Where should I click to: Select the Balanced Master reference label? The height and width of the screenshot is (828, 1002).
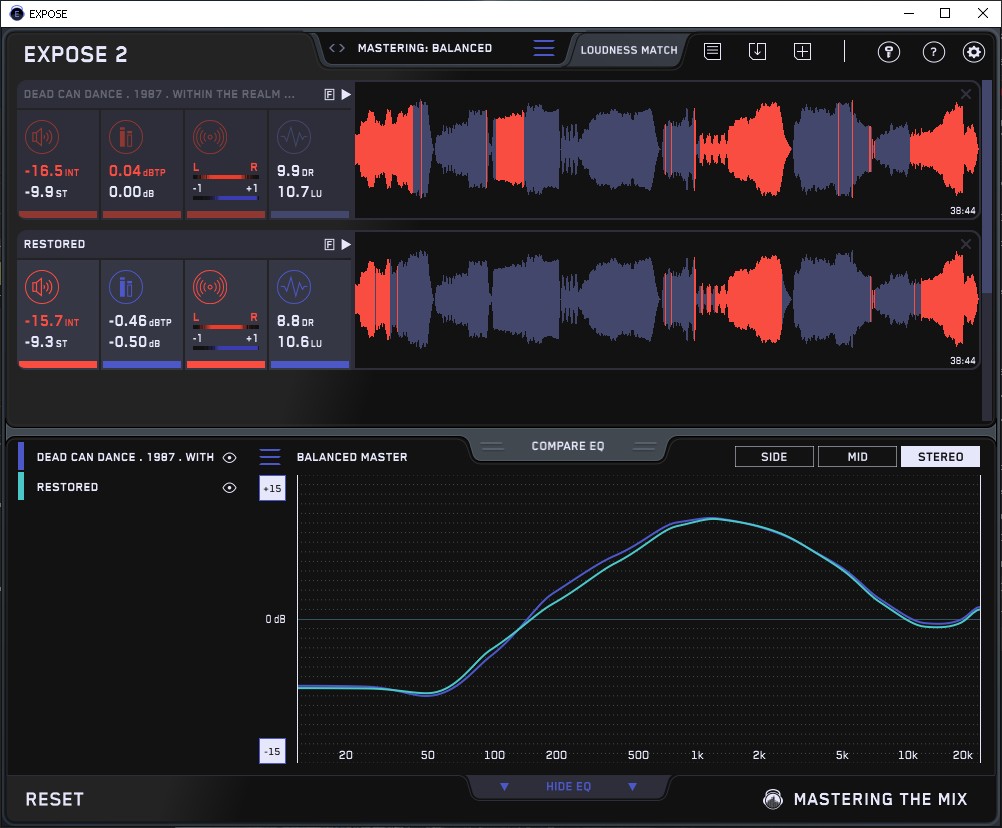[x=352, y=457]
